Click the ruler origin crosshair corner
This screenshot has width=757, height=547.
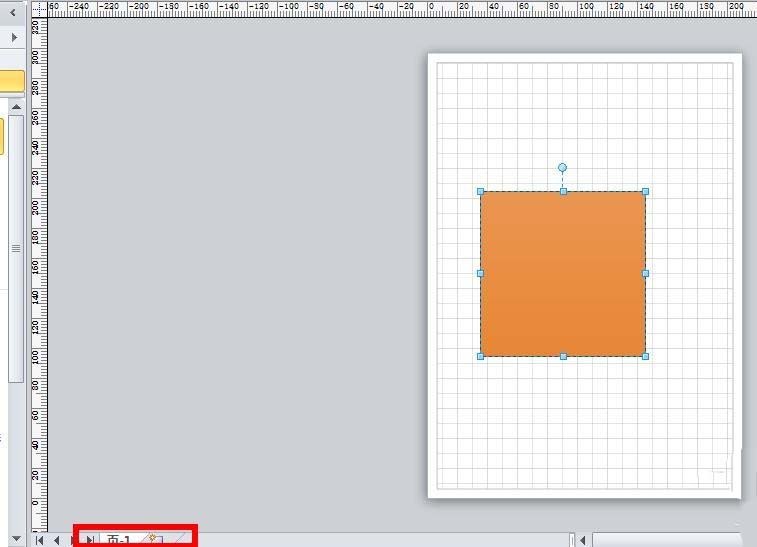pos(39,8)
